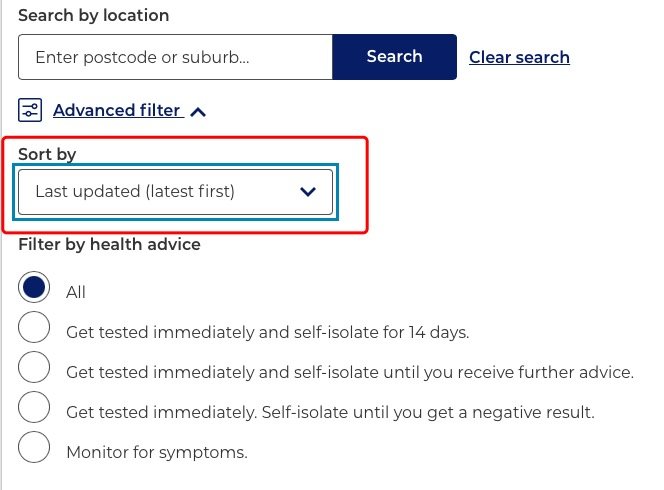Screen dimensions: 664x490
Task: Click label text 'until you get a negative result.'
Action: (473, 412)
